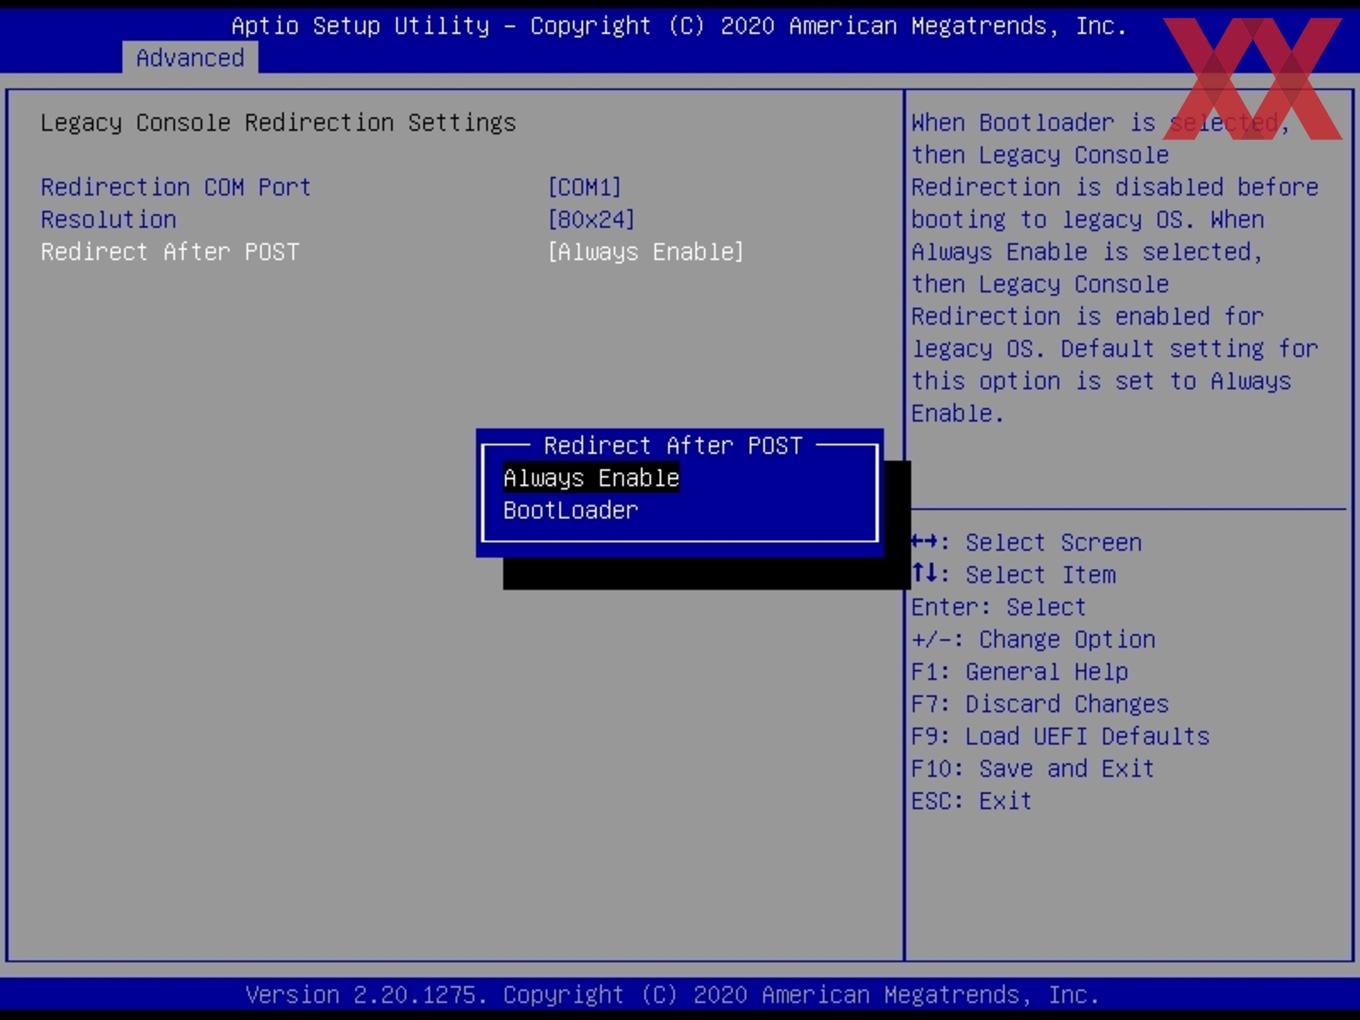Click the Redirect After POST popup title

[x=673, y=445]
